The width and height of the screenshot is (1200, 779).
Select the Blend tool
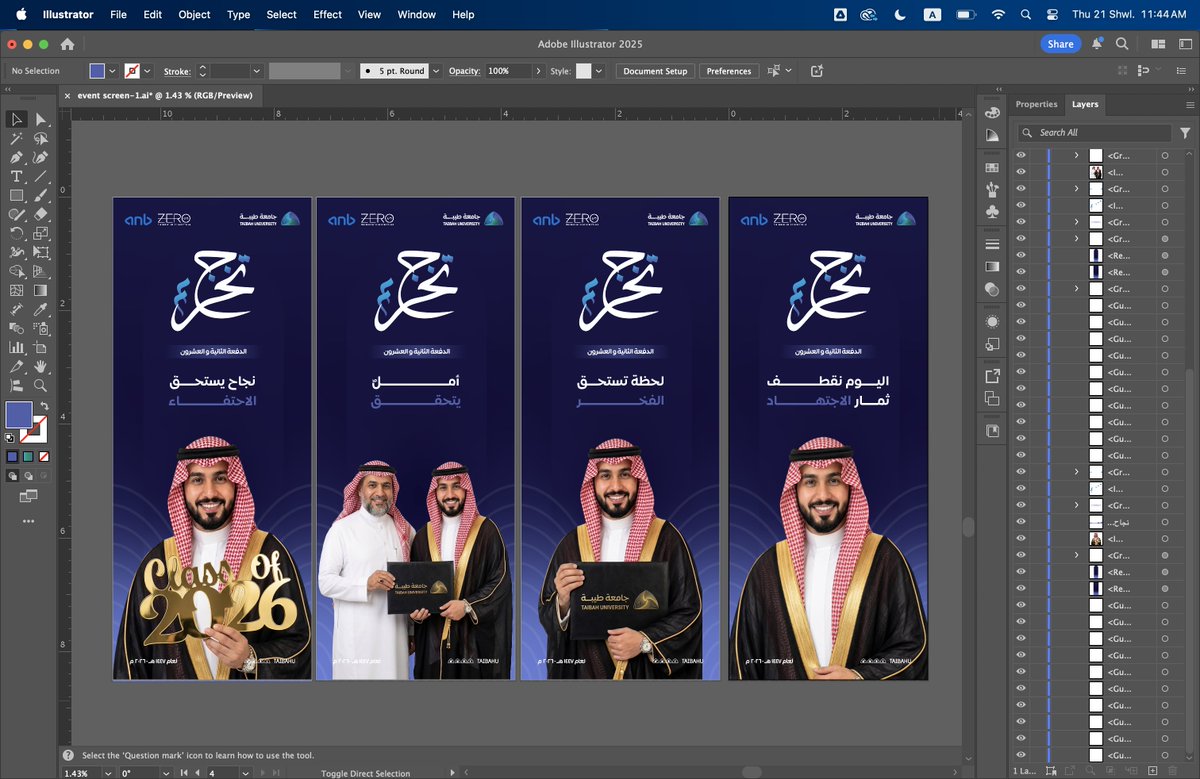click(x=17, y=329)
